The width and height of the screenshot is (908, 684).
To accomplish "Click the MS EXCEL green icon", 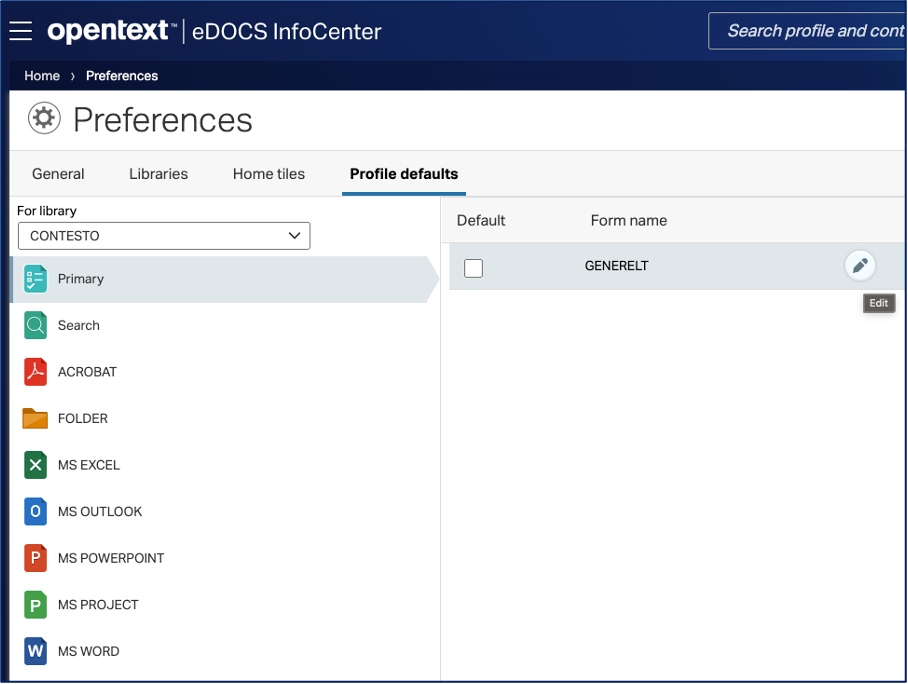I will tap(35, 465).
